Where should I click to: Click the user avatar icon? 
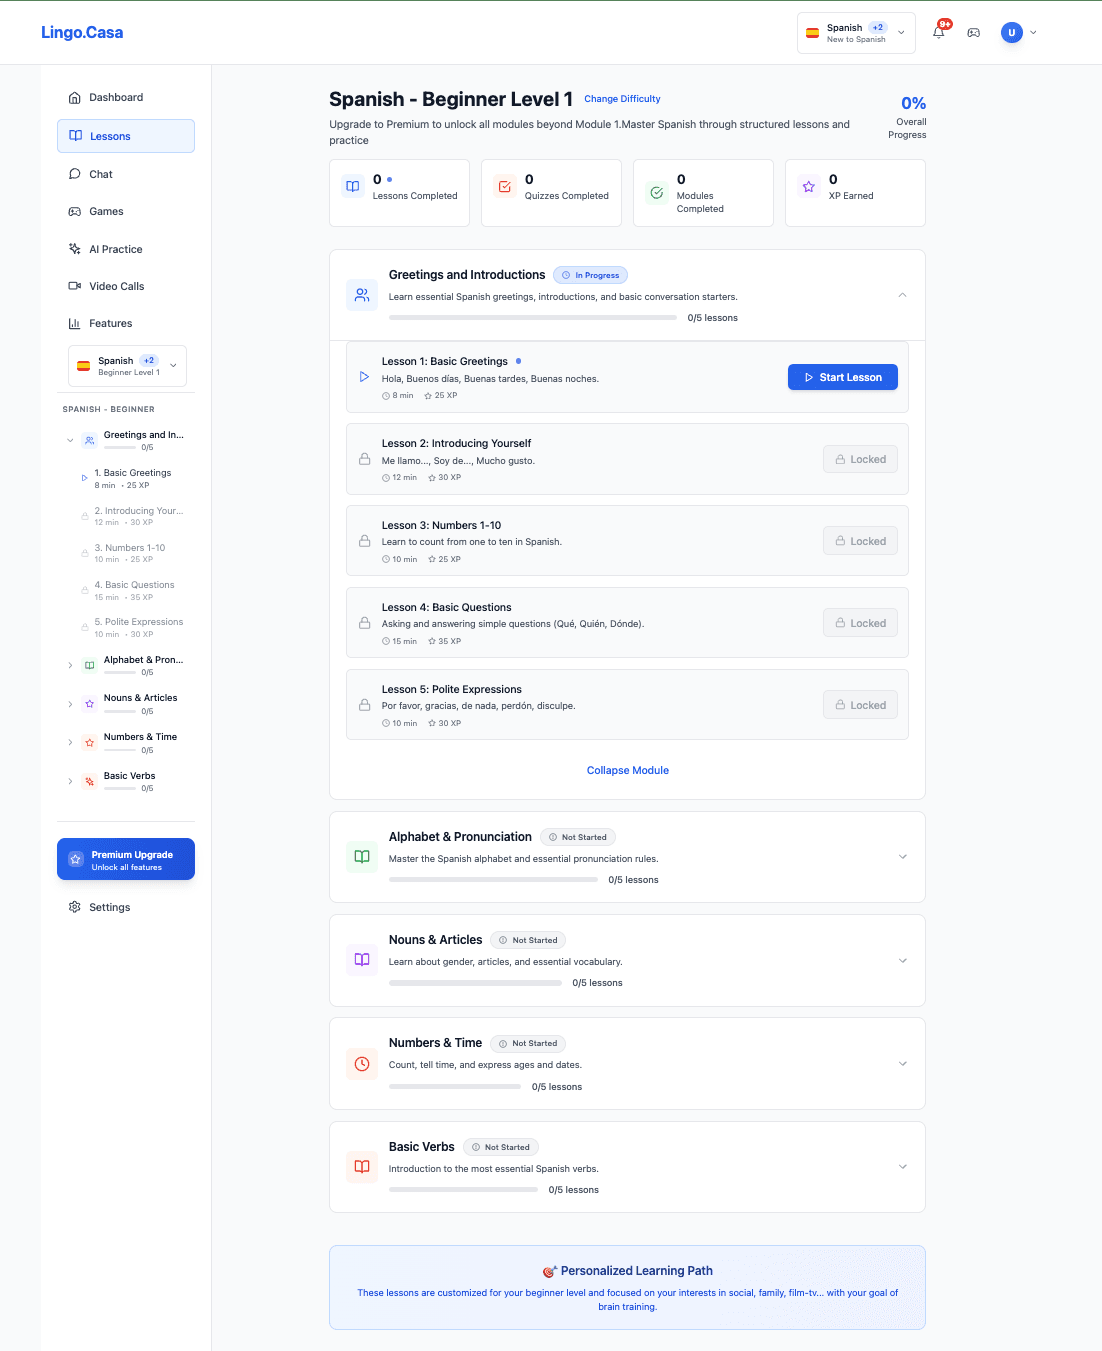pyautogui.click(x=1011, y=32)
